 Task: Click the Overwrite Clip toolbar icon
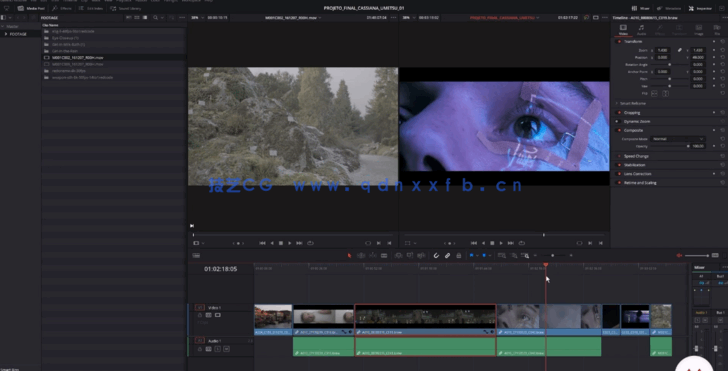(410, 255)
